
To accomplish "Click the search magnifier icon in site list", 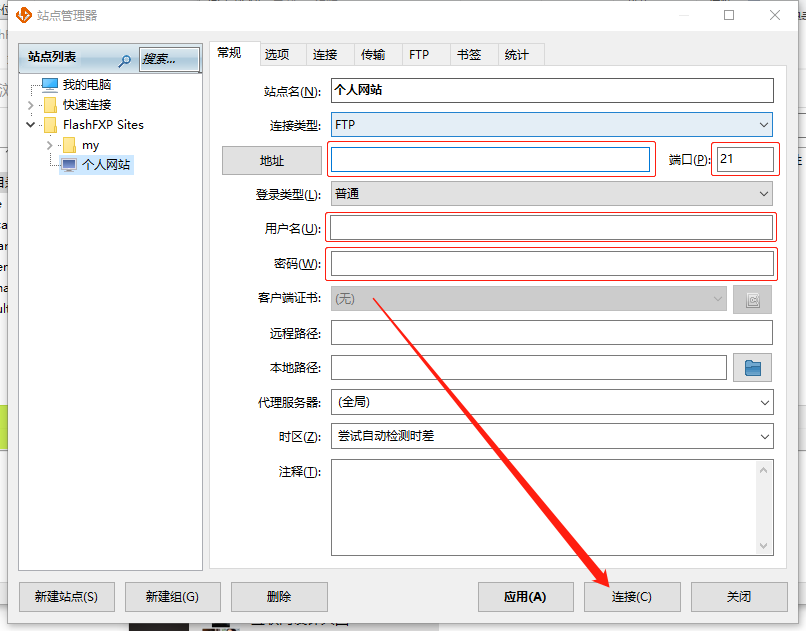I will click(125, 60).
